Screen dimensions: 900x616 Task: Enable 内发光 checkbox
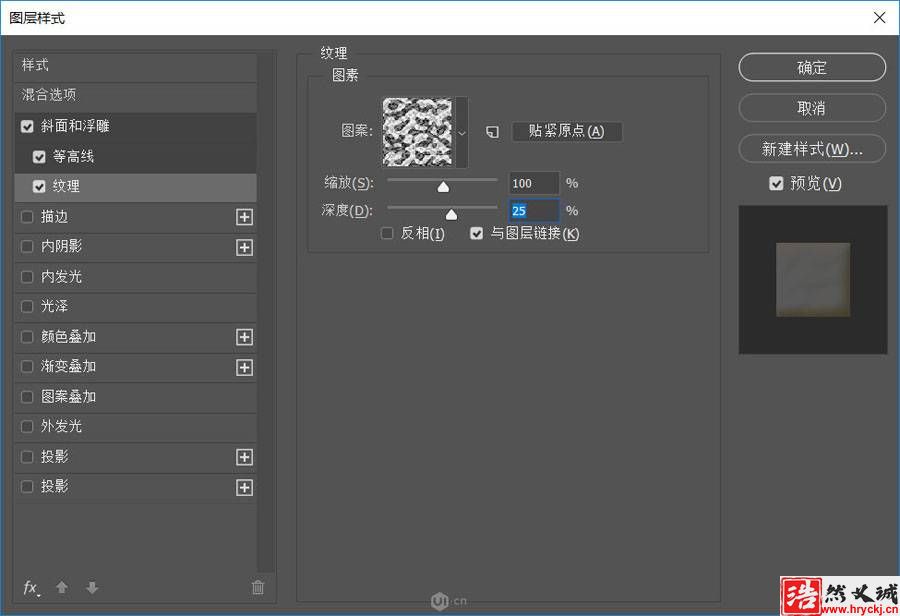(27, 277)
